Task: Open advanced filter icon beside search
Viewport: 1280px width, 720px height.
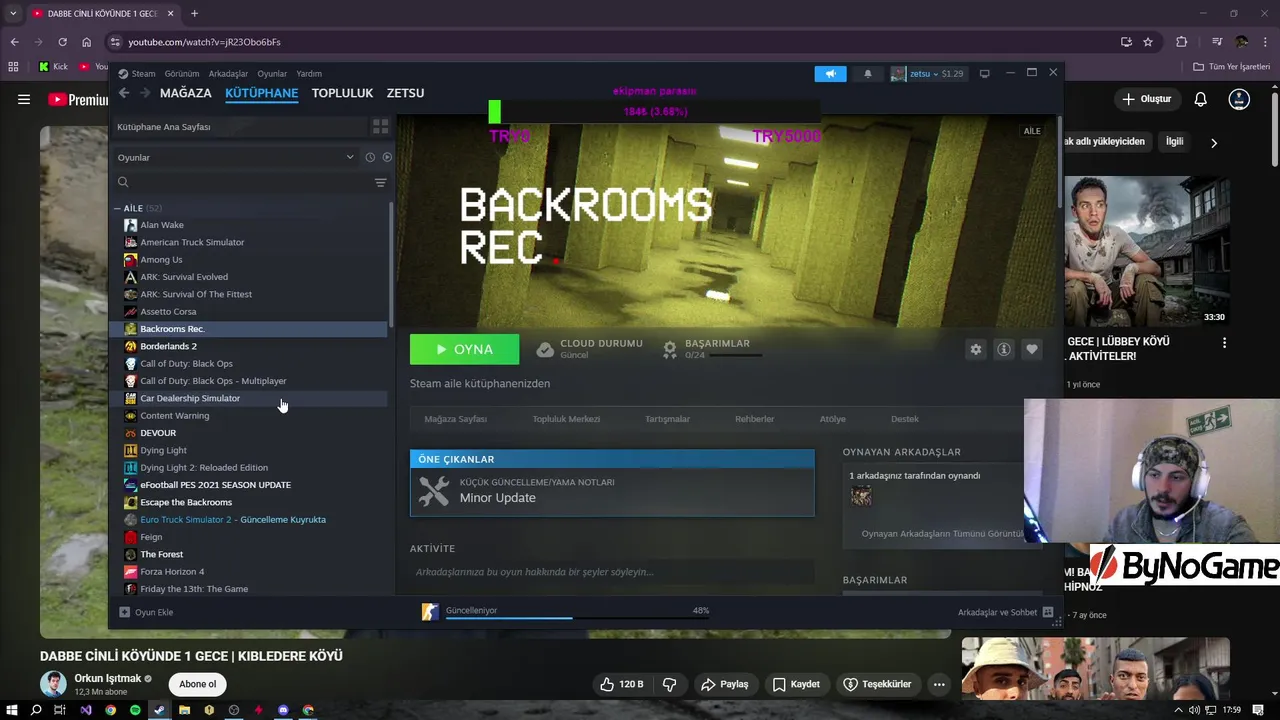Action: [380, 182]
